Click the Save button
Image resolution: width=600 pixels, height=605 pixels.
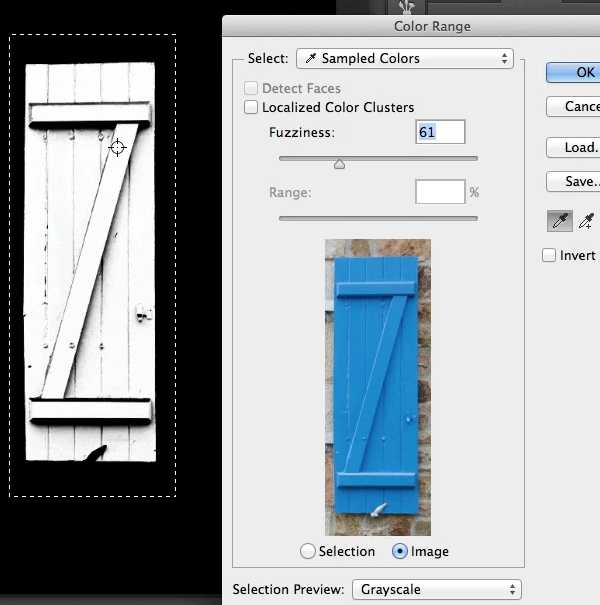574,181
